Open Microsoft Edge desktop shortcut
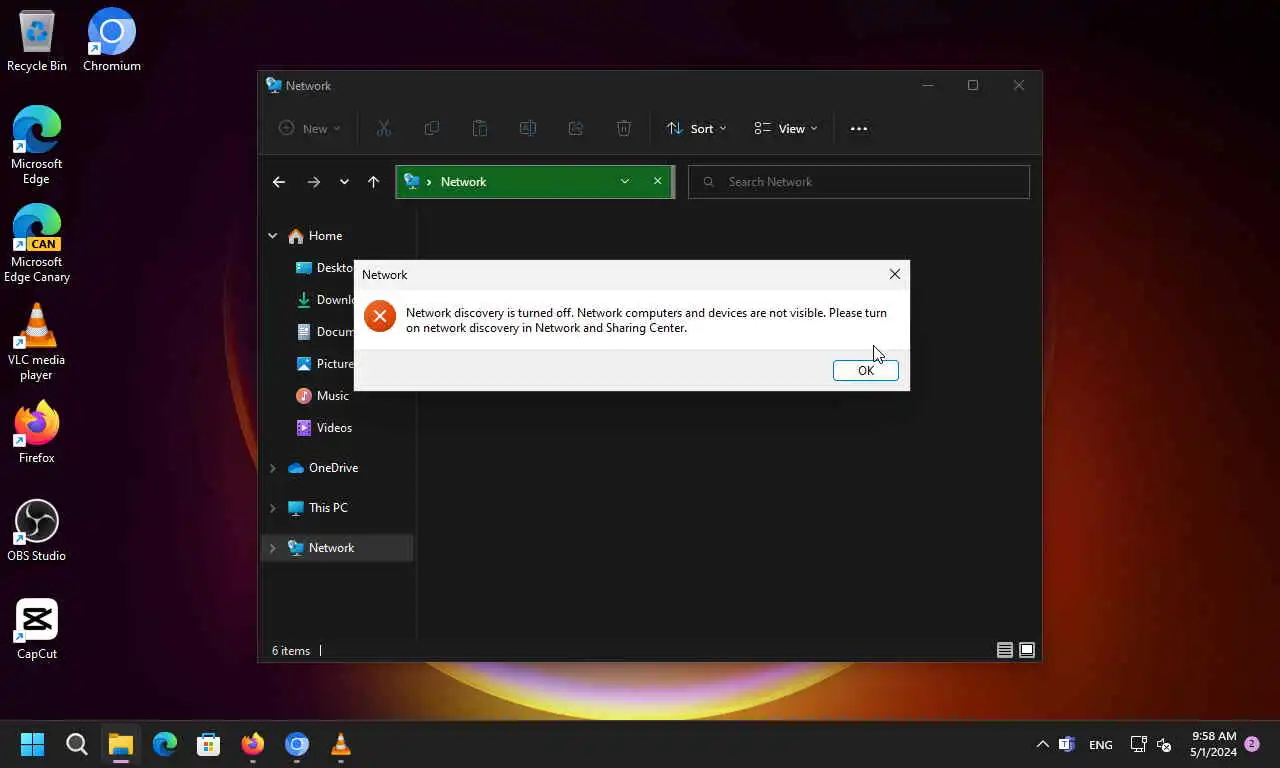The width and height of the screenshot is (1280, 768). pos(37,146)
